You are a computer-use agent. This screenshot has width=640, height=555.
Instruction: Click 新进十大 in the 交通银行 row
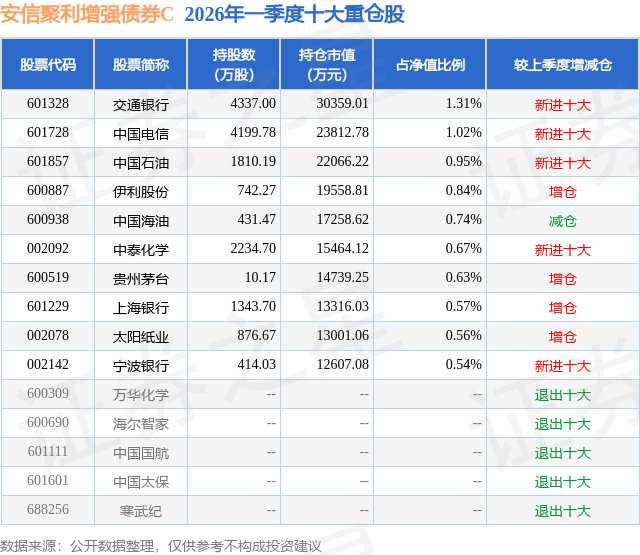point(563,105)
